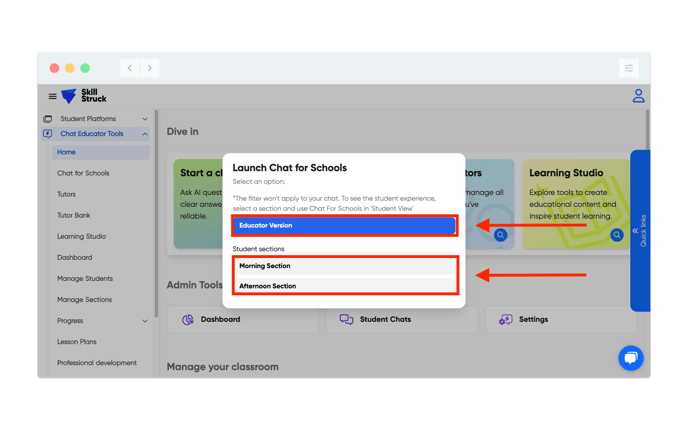Open the Admin Tools Settings button
This screenshot has width=688, height=430.
(561, 319)
